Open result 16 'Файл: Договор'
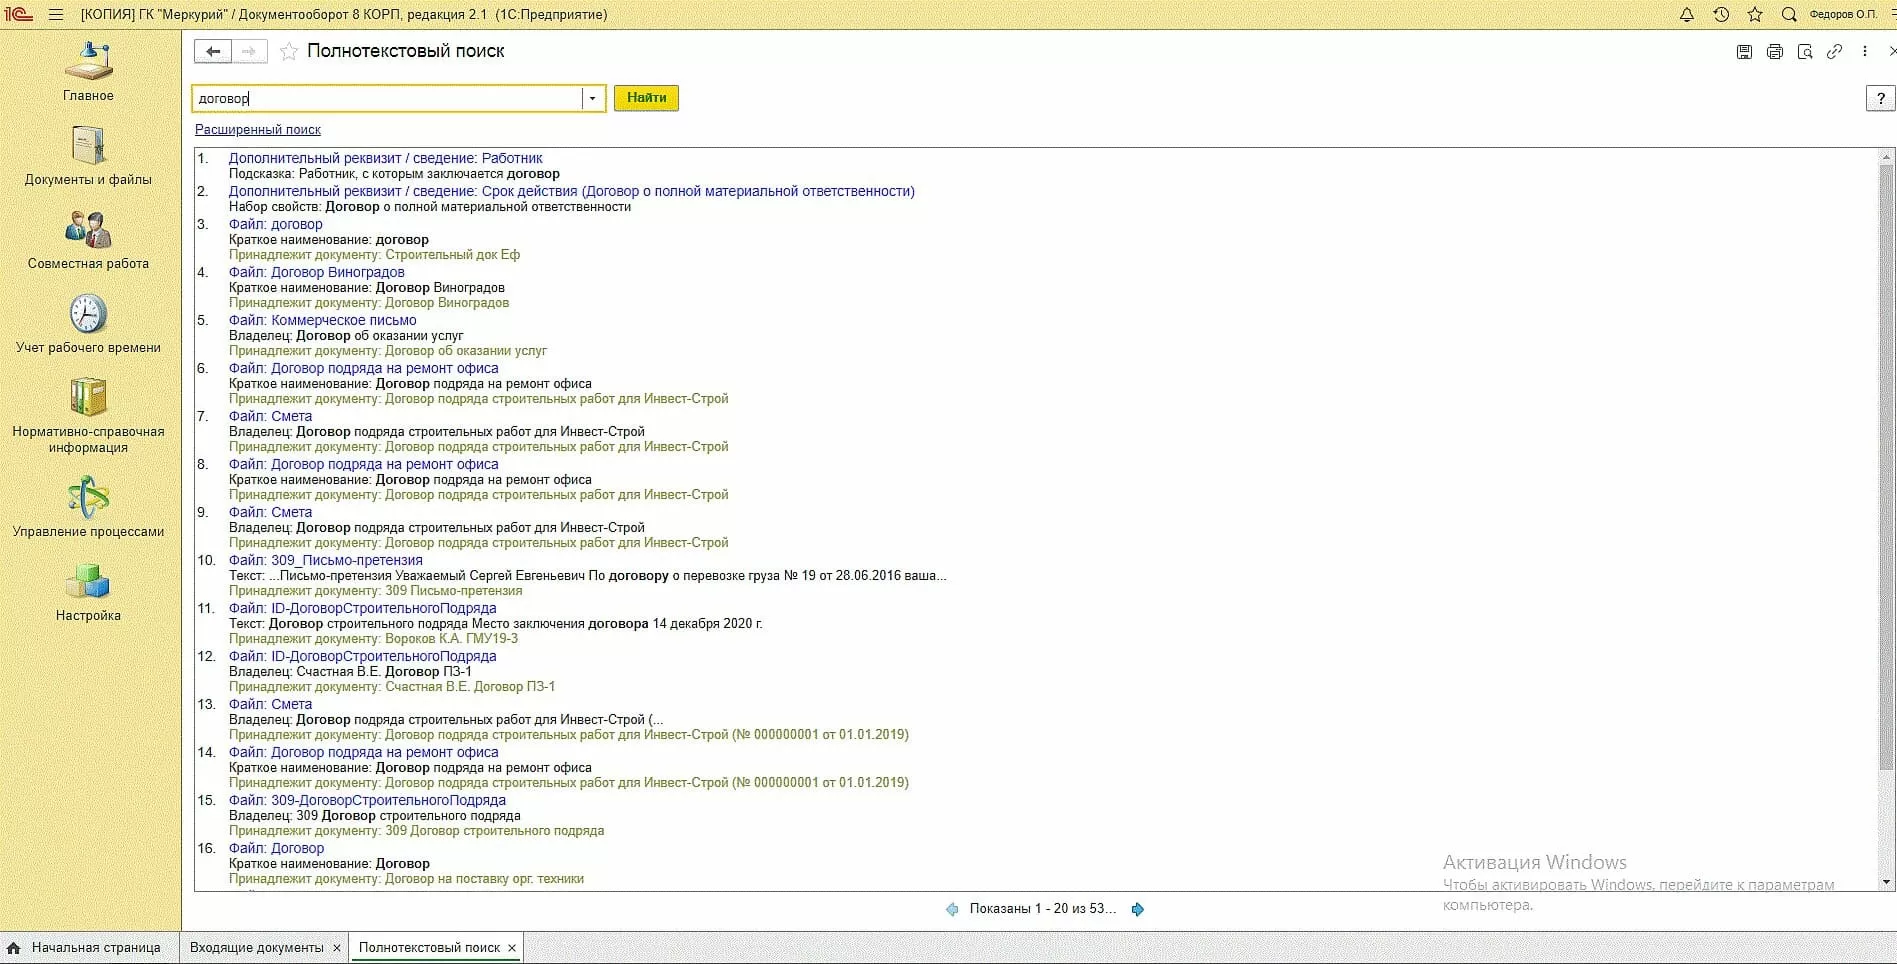This screenshot has height=964, width=1897. [276, 848]
